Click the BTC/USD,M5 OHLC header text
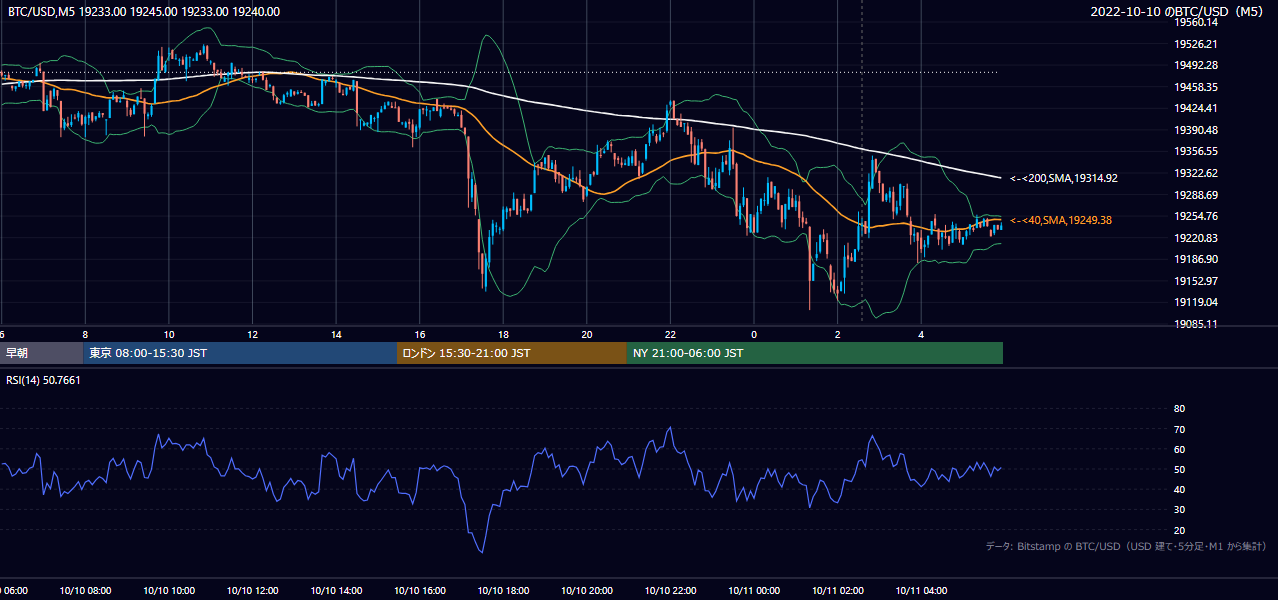This screenshot has height=600, width=1278. (144, 12)
